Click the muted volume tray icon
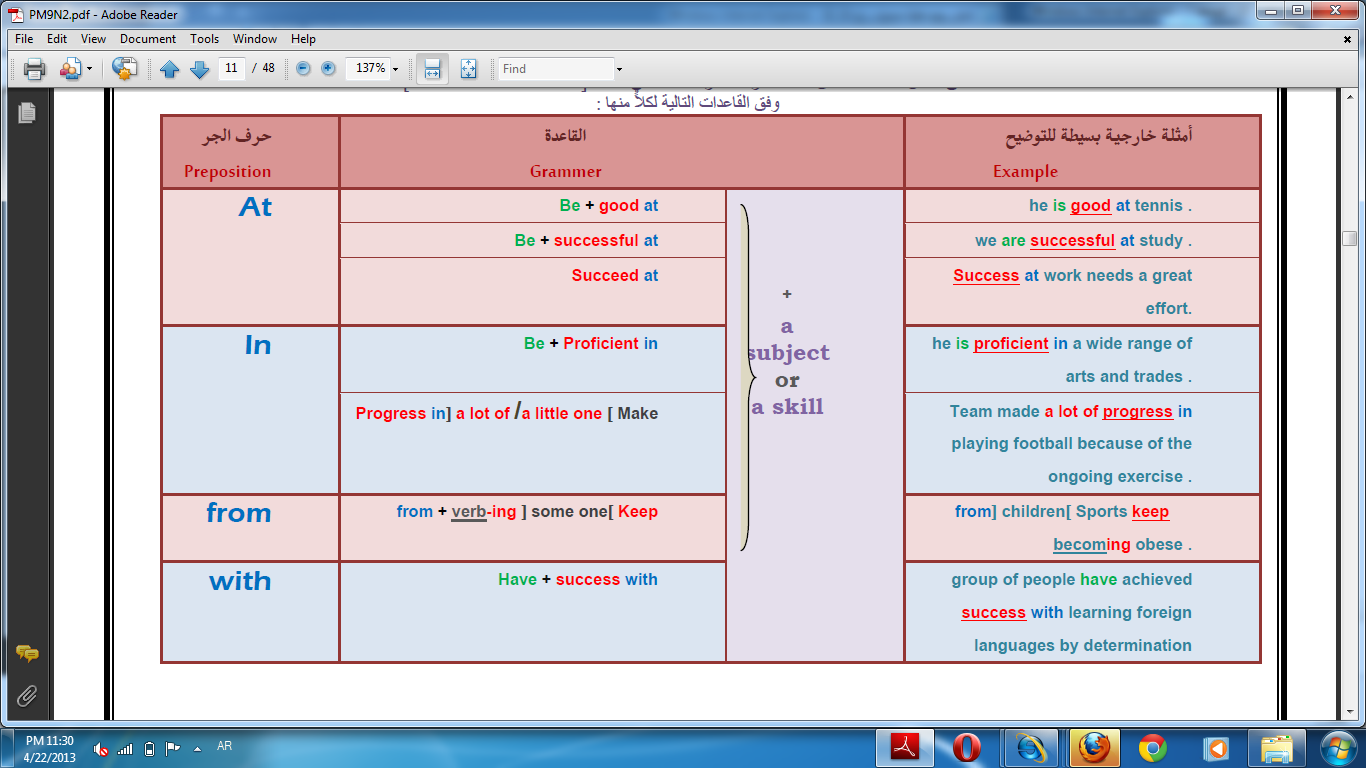 click(x=101, y=748)
